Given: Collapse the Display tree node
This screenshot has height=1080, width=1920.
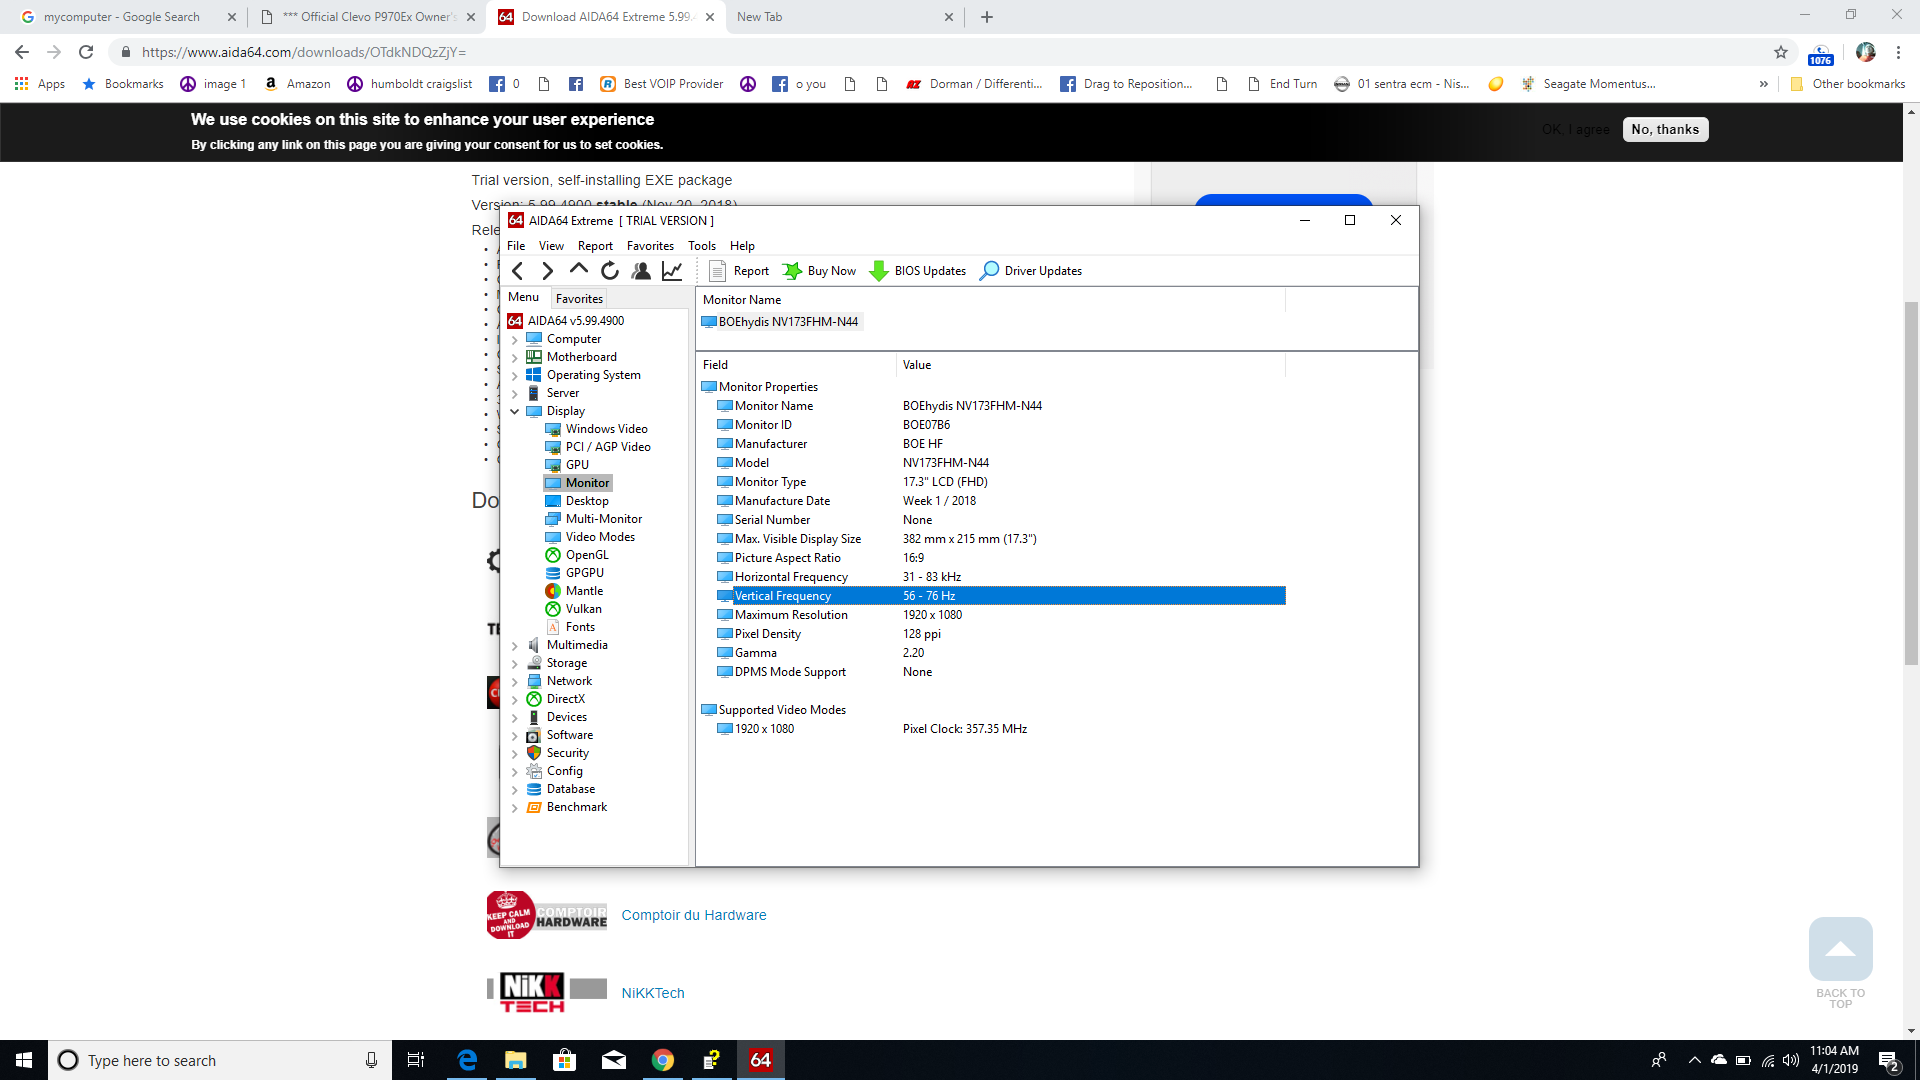Looking at the screenshot, I should click(x=515, y=411).
